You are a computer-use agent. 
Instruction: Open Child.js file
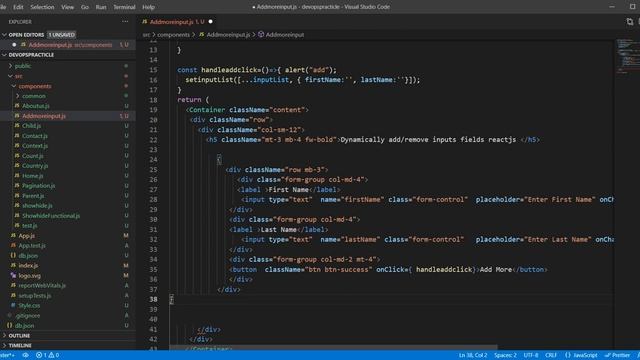point(31,126)
